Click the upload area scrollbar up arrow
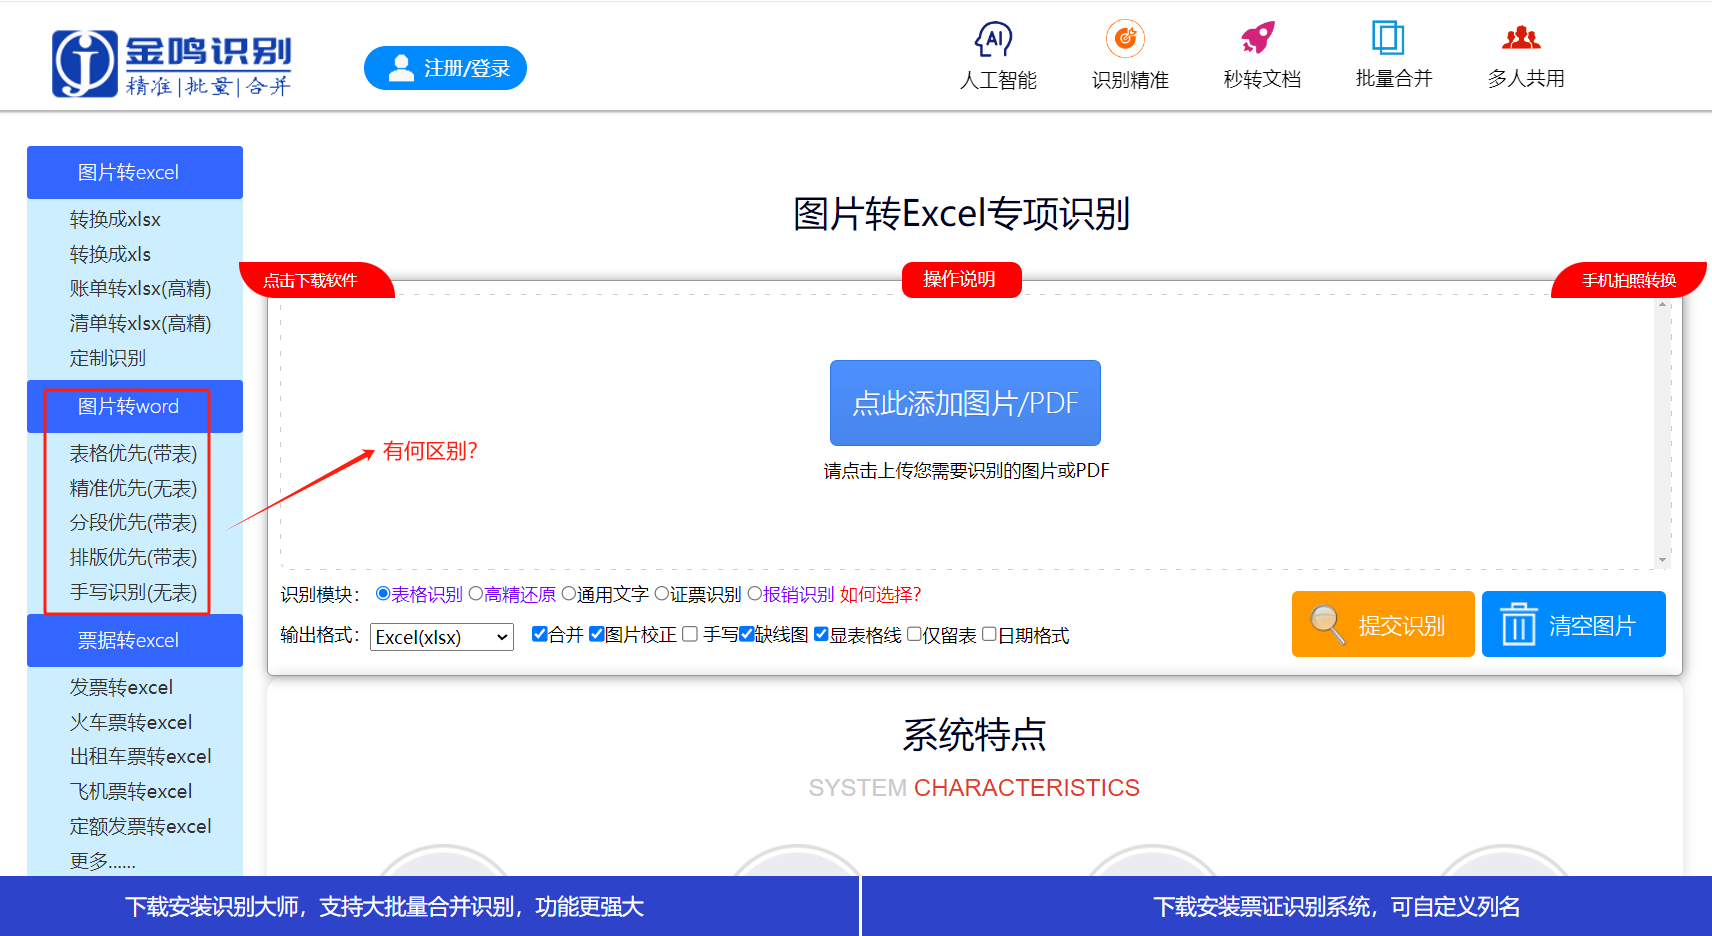Viewport: 1712px width, 936px height. (x=1663, y=303)
